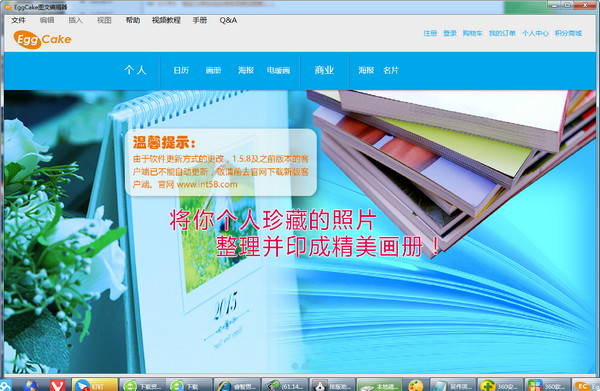Viewport: 600px width, 391px height.
Task: Switch to the Internet Explorer taskbar window
Action: (236, 385)
